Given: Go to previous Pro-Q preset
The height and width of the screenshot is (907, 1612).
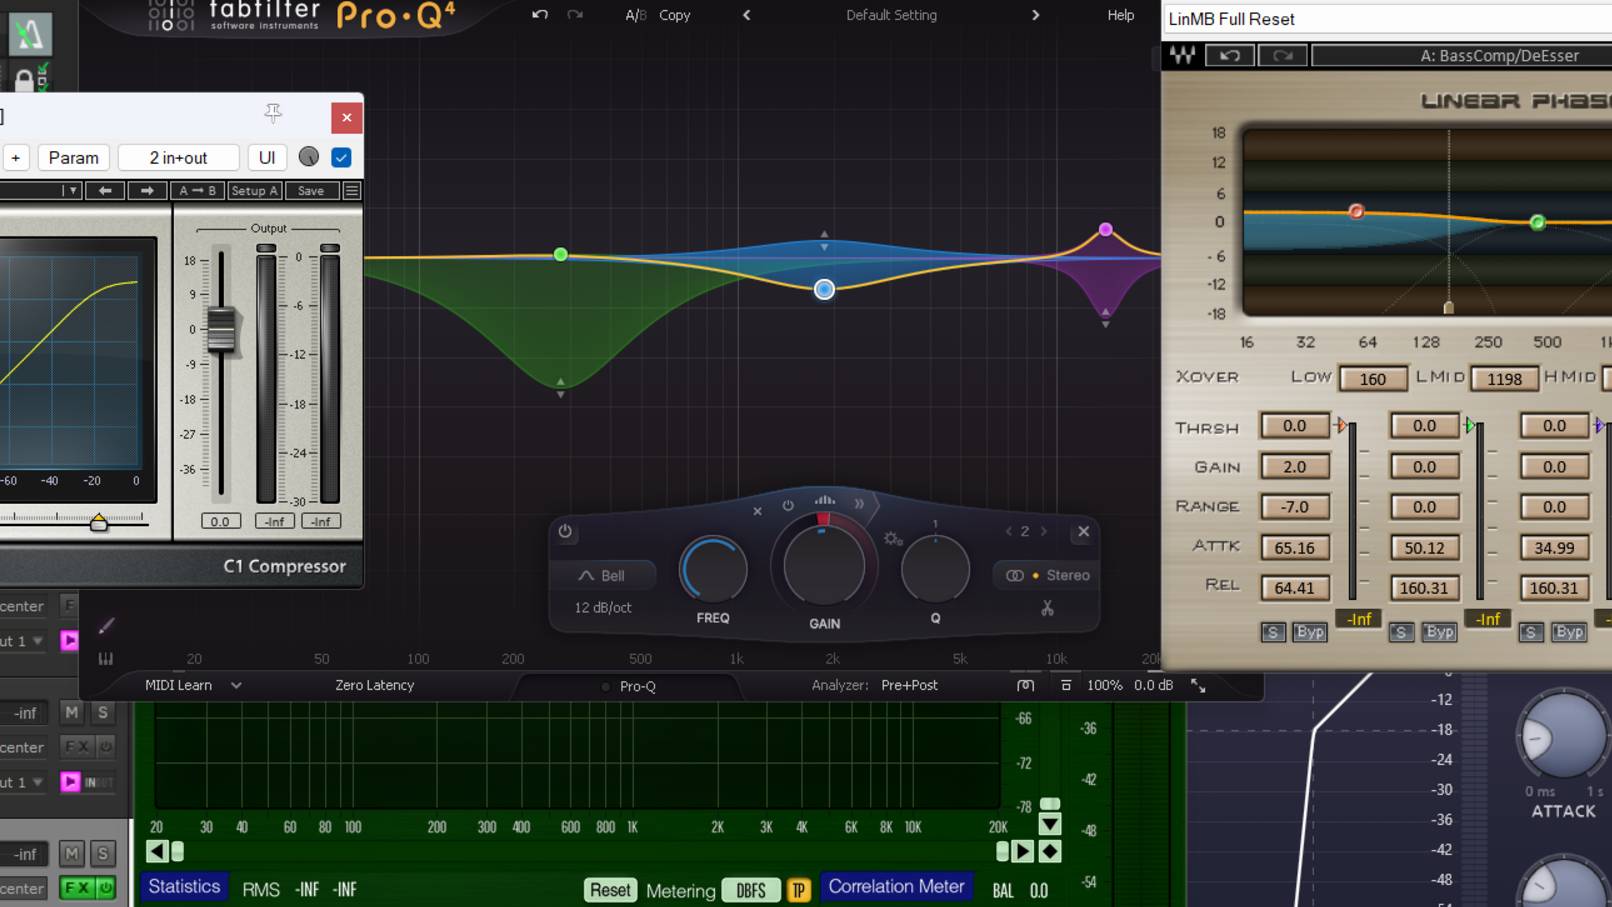Looking at the screenshot, I should [746, 15].
